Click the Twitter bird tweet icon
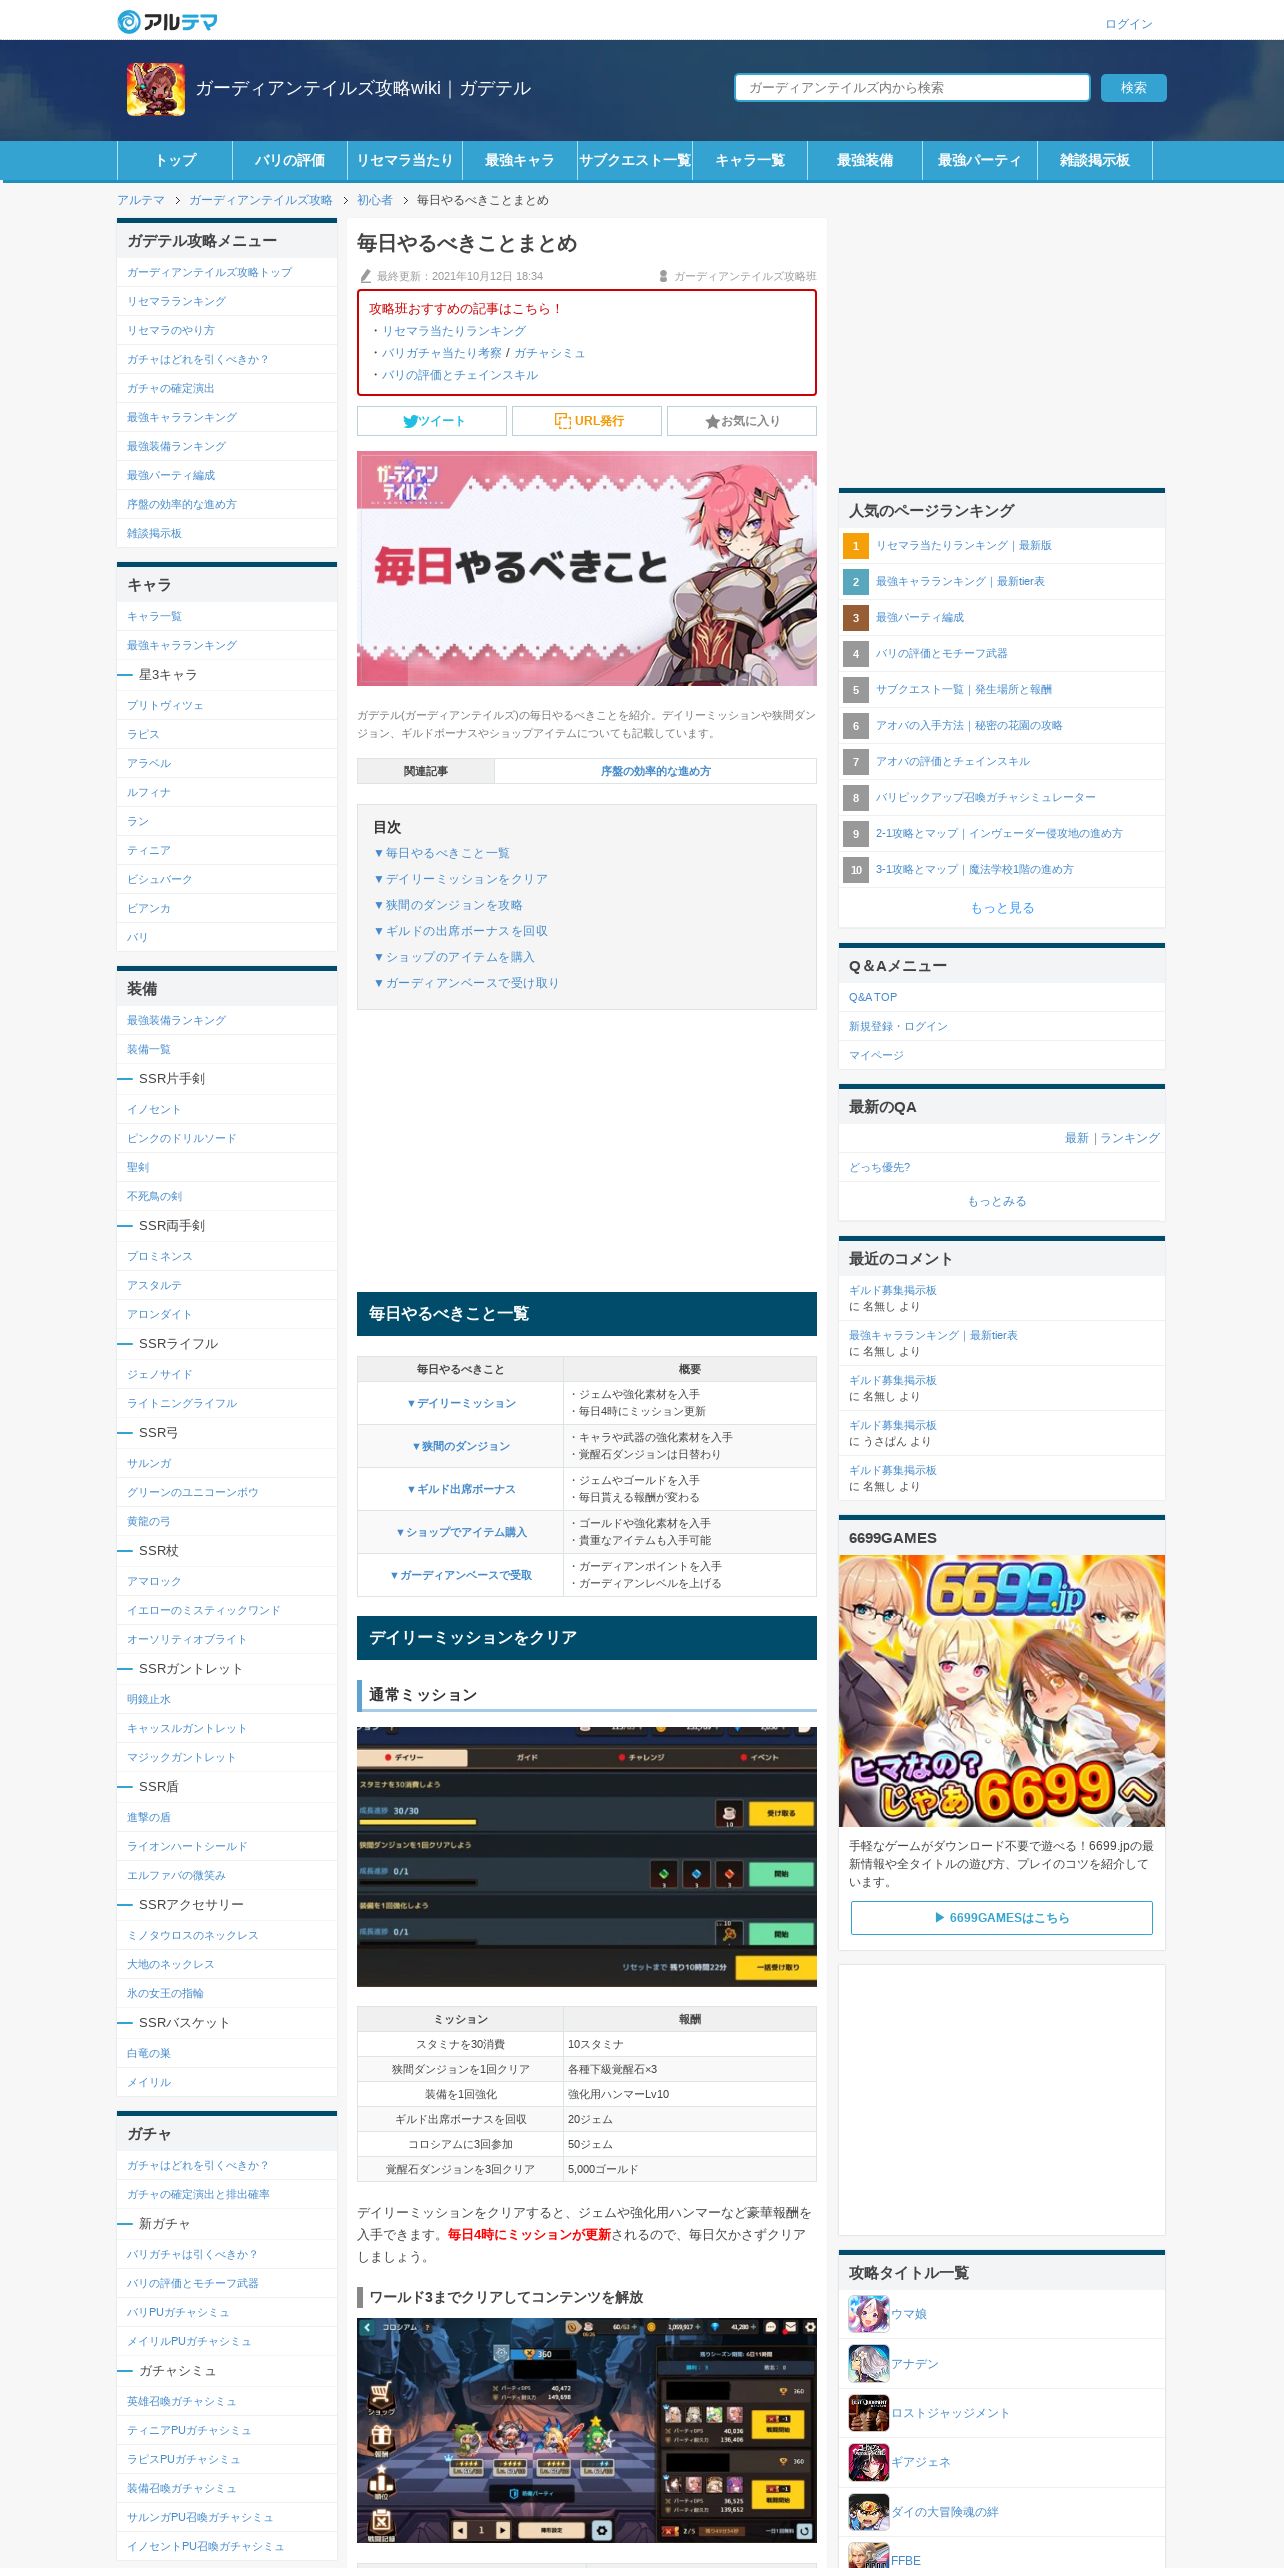 pos(410,421)
